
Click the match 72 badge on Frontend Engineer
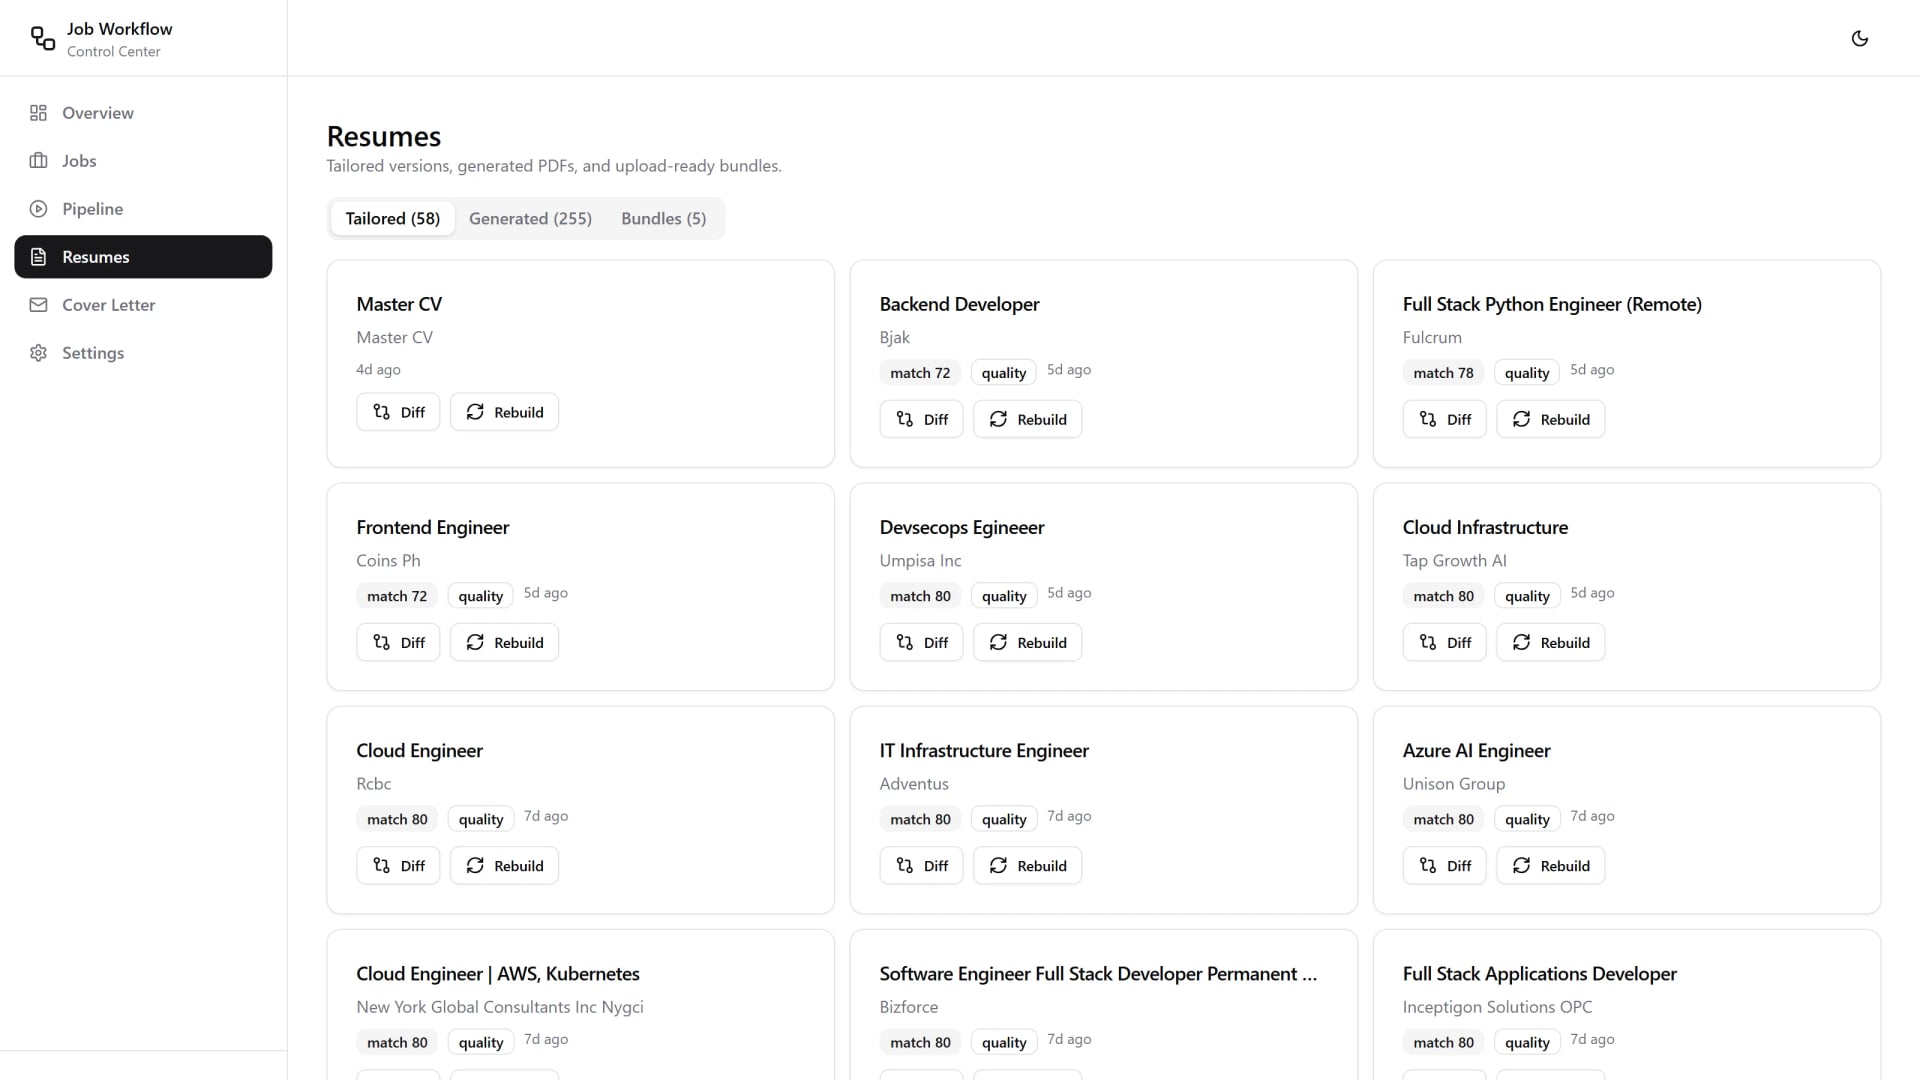pos(397,596)
